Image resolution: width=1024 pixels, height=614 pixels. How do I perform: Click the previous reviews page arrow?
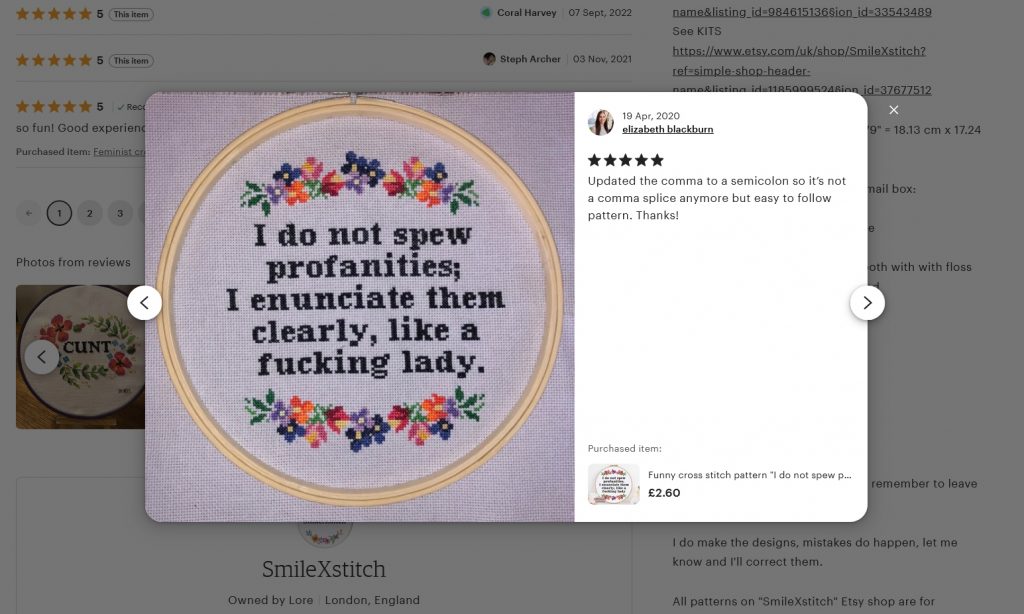point(29,213)
